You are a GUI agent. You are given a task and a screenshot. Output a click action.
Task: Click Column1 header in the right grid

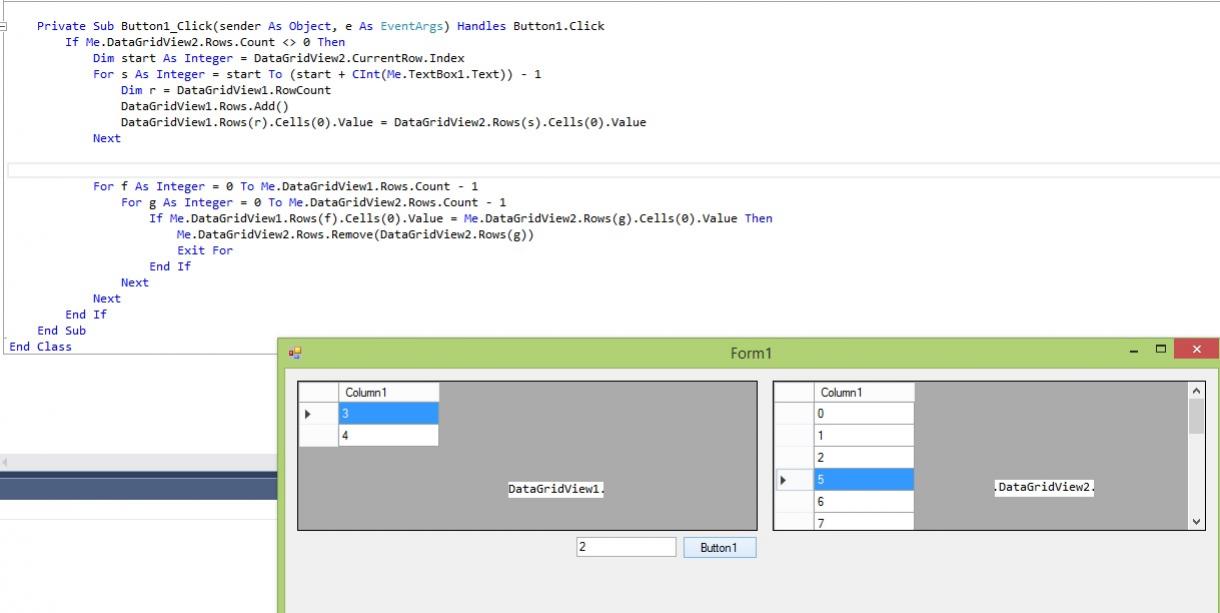tap(864, 392)
